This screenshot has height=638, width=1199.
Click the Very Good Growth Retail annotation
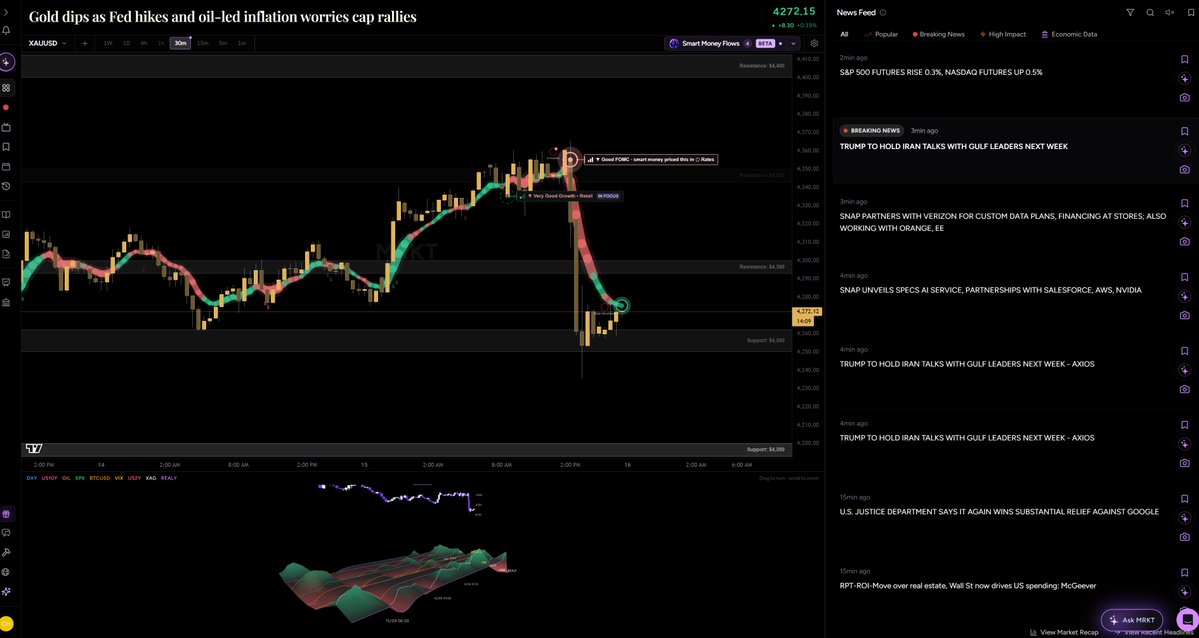pos(571,197)
